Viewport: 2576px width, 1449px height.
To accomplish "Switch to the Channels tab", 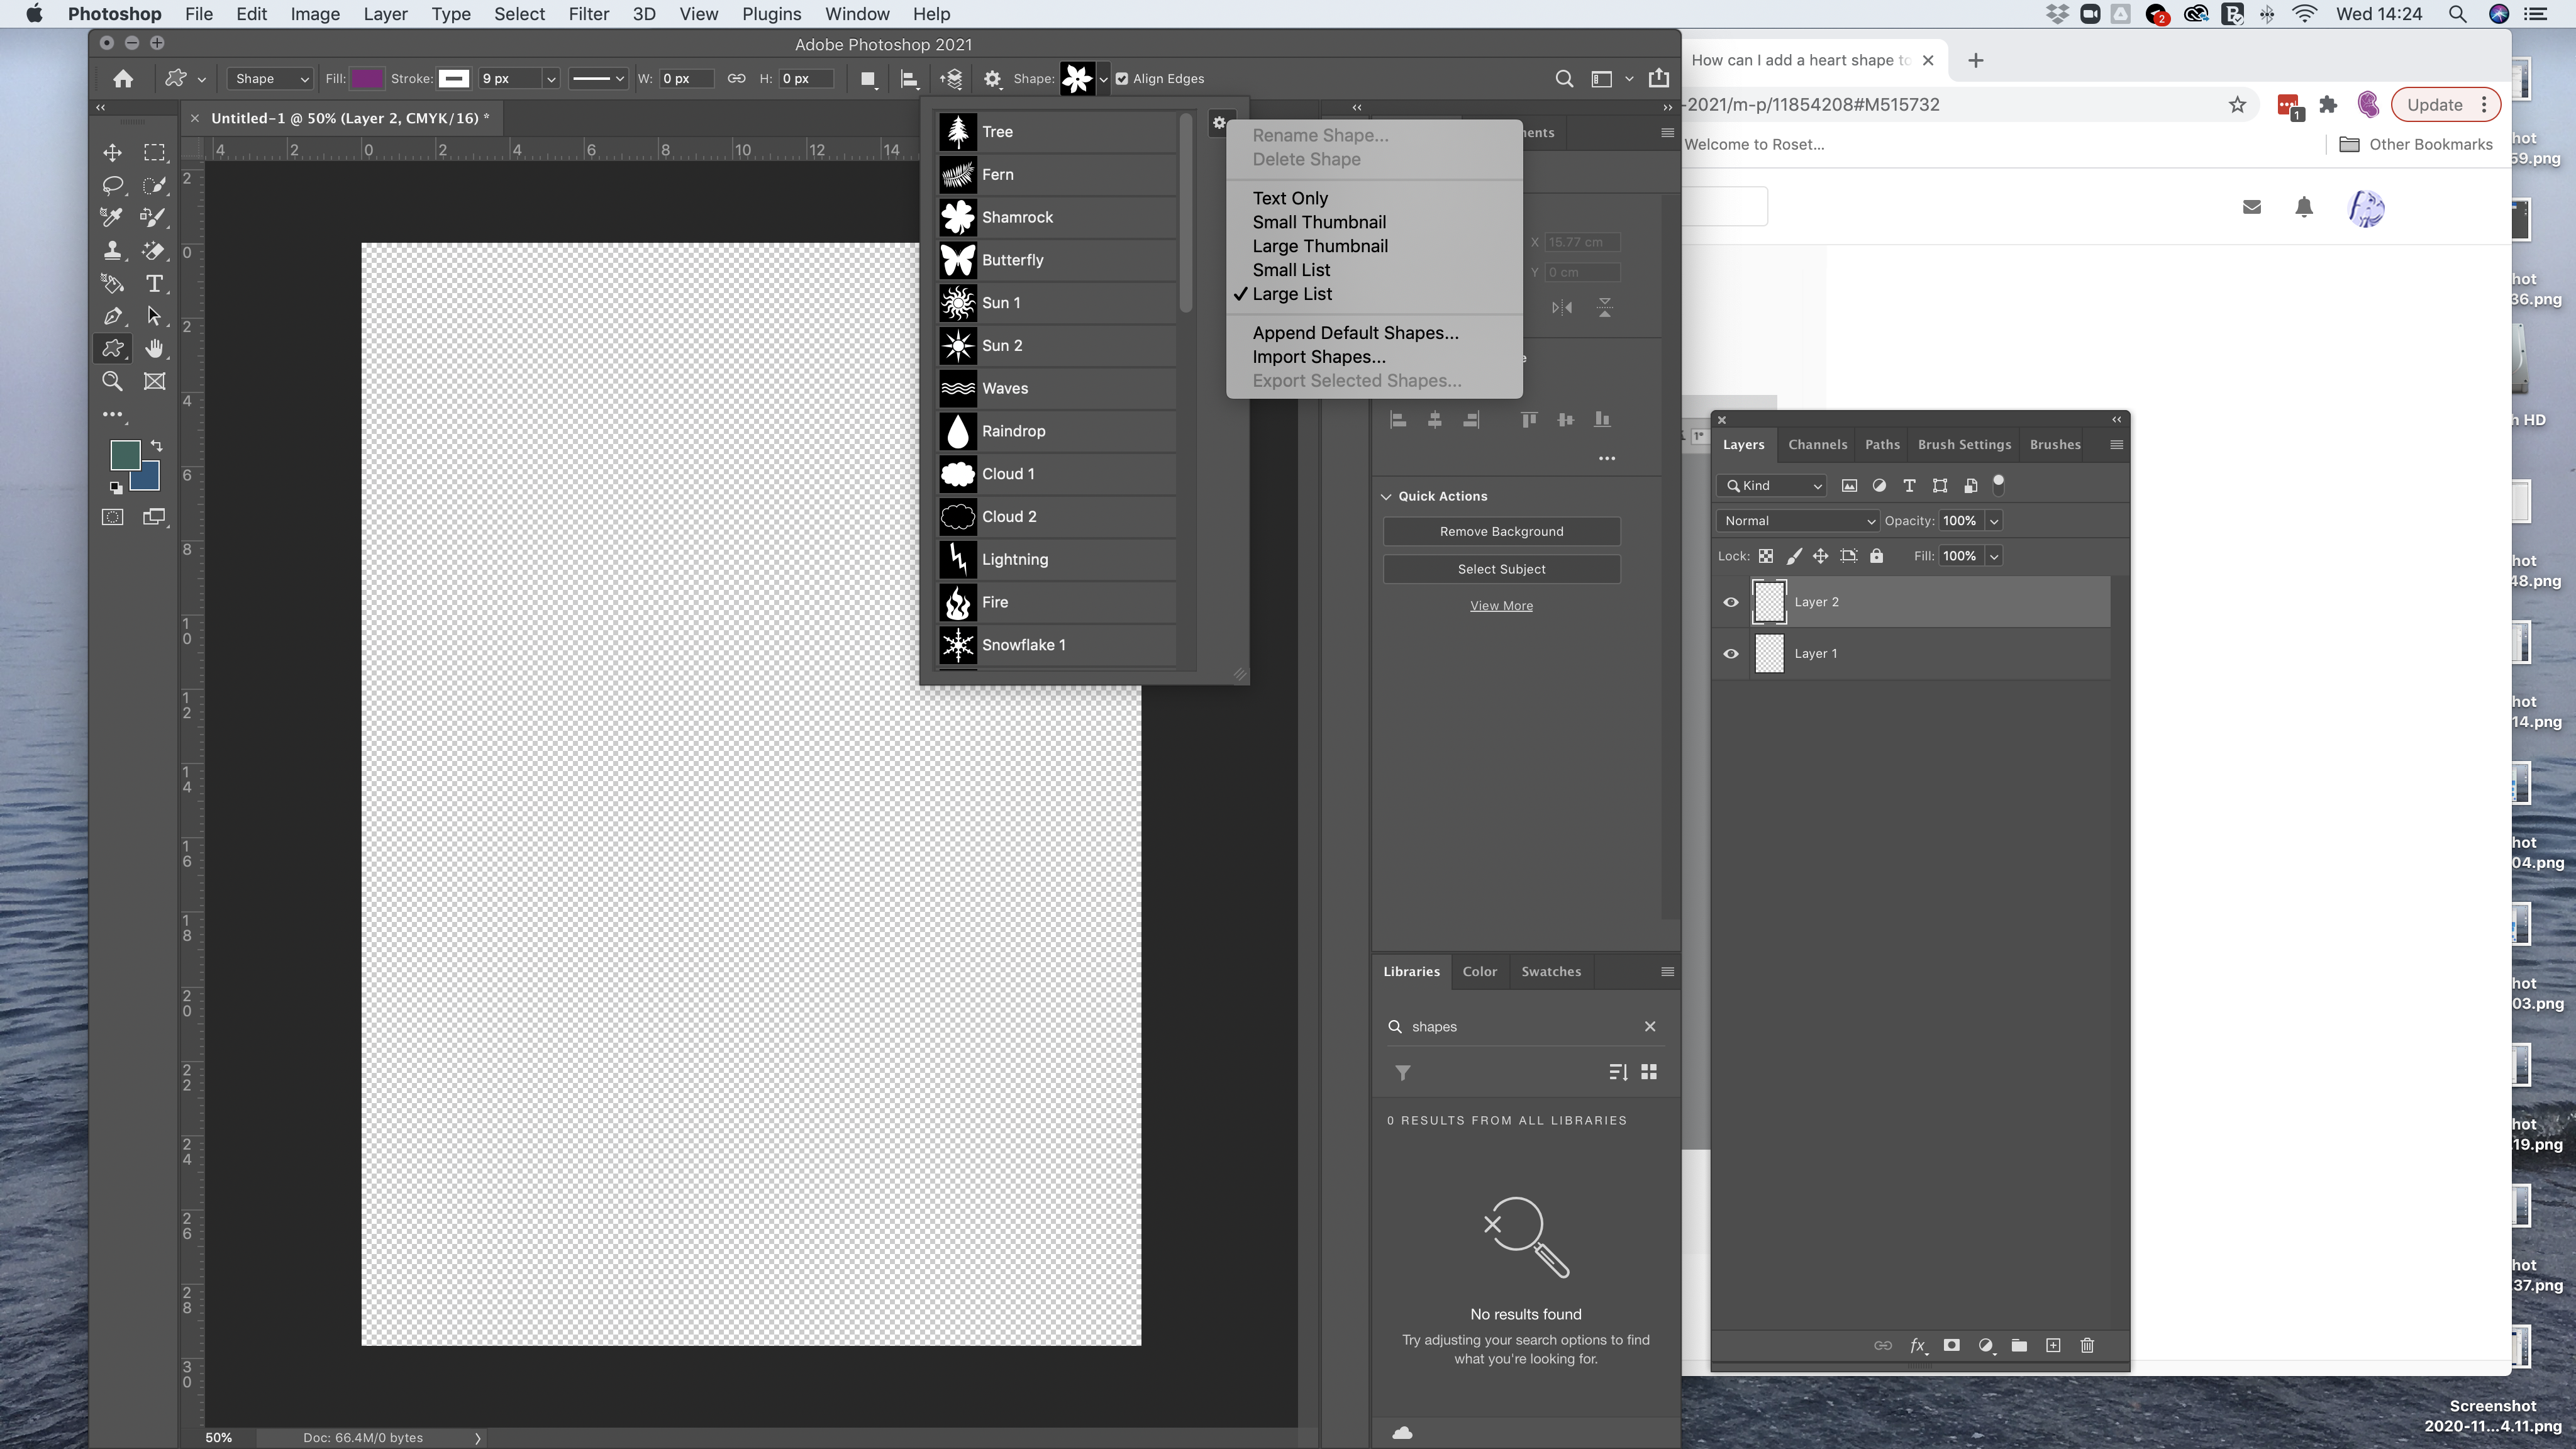I will click(x=1817, y=445).
